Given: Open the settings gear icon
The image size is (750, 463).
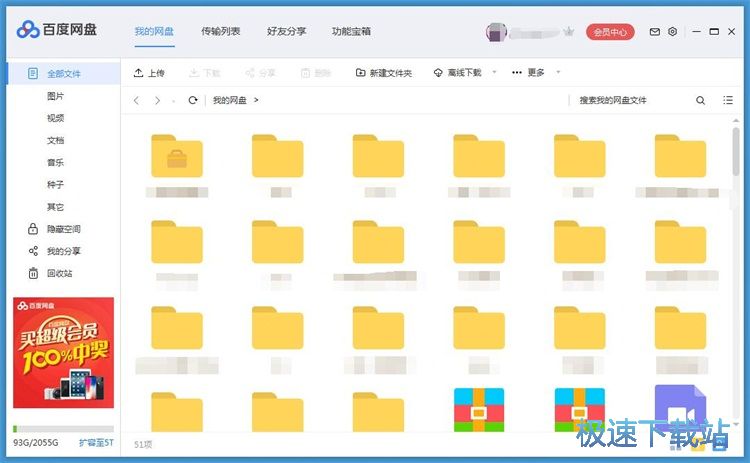Looking at the screenshot, I should click(673, 32).
